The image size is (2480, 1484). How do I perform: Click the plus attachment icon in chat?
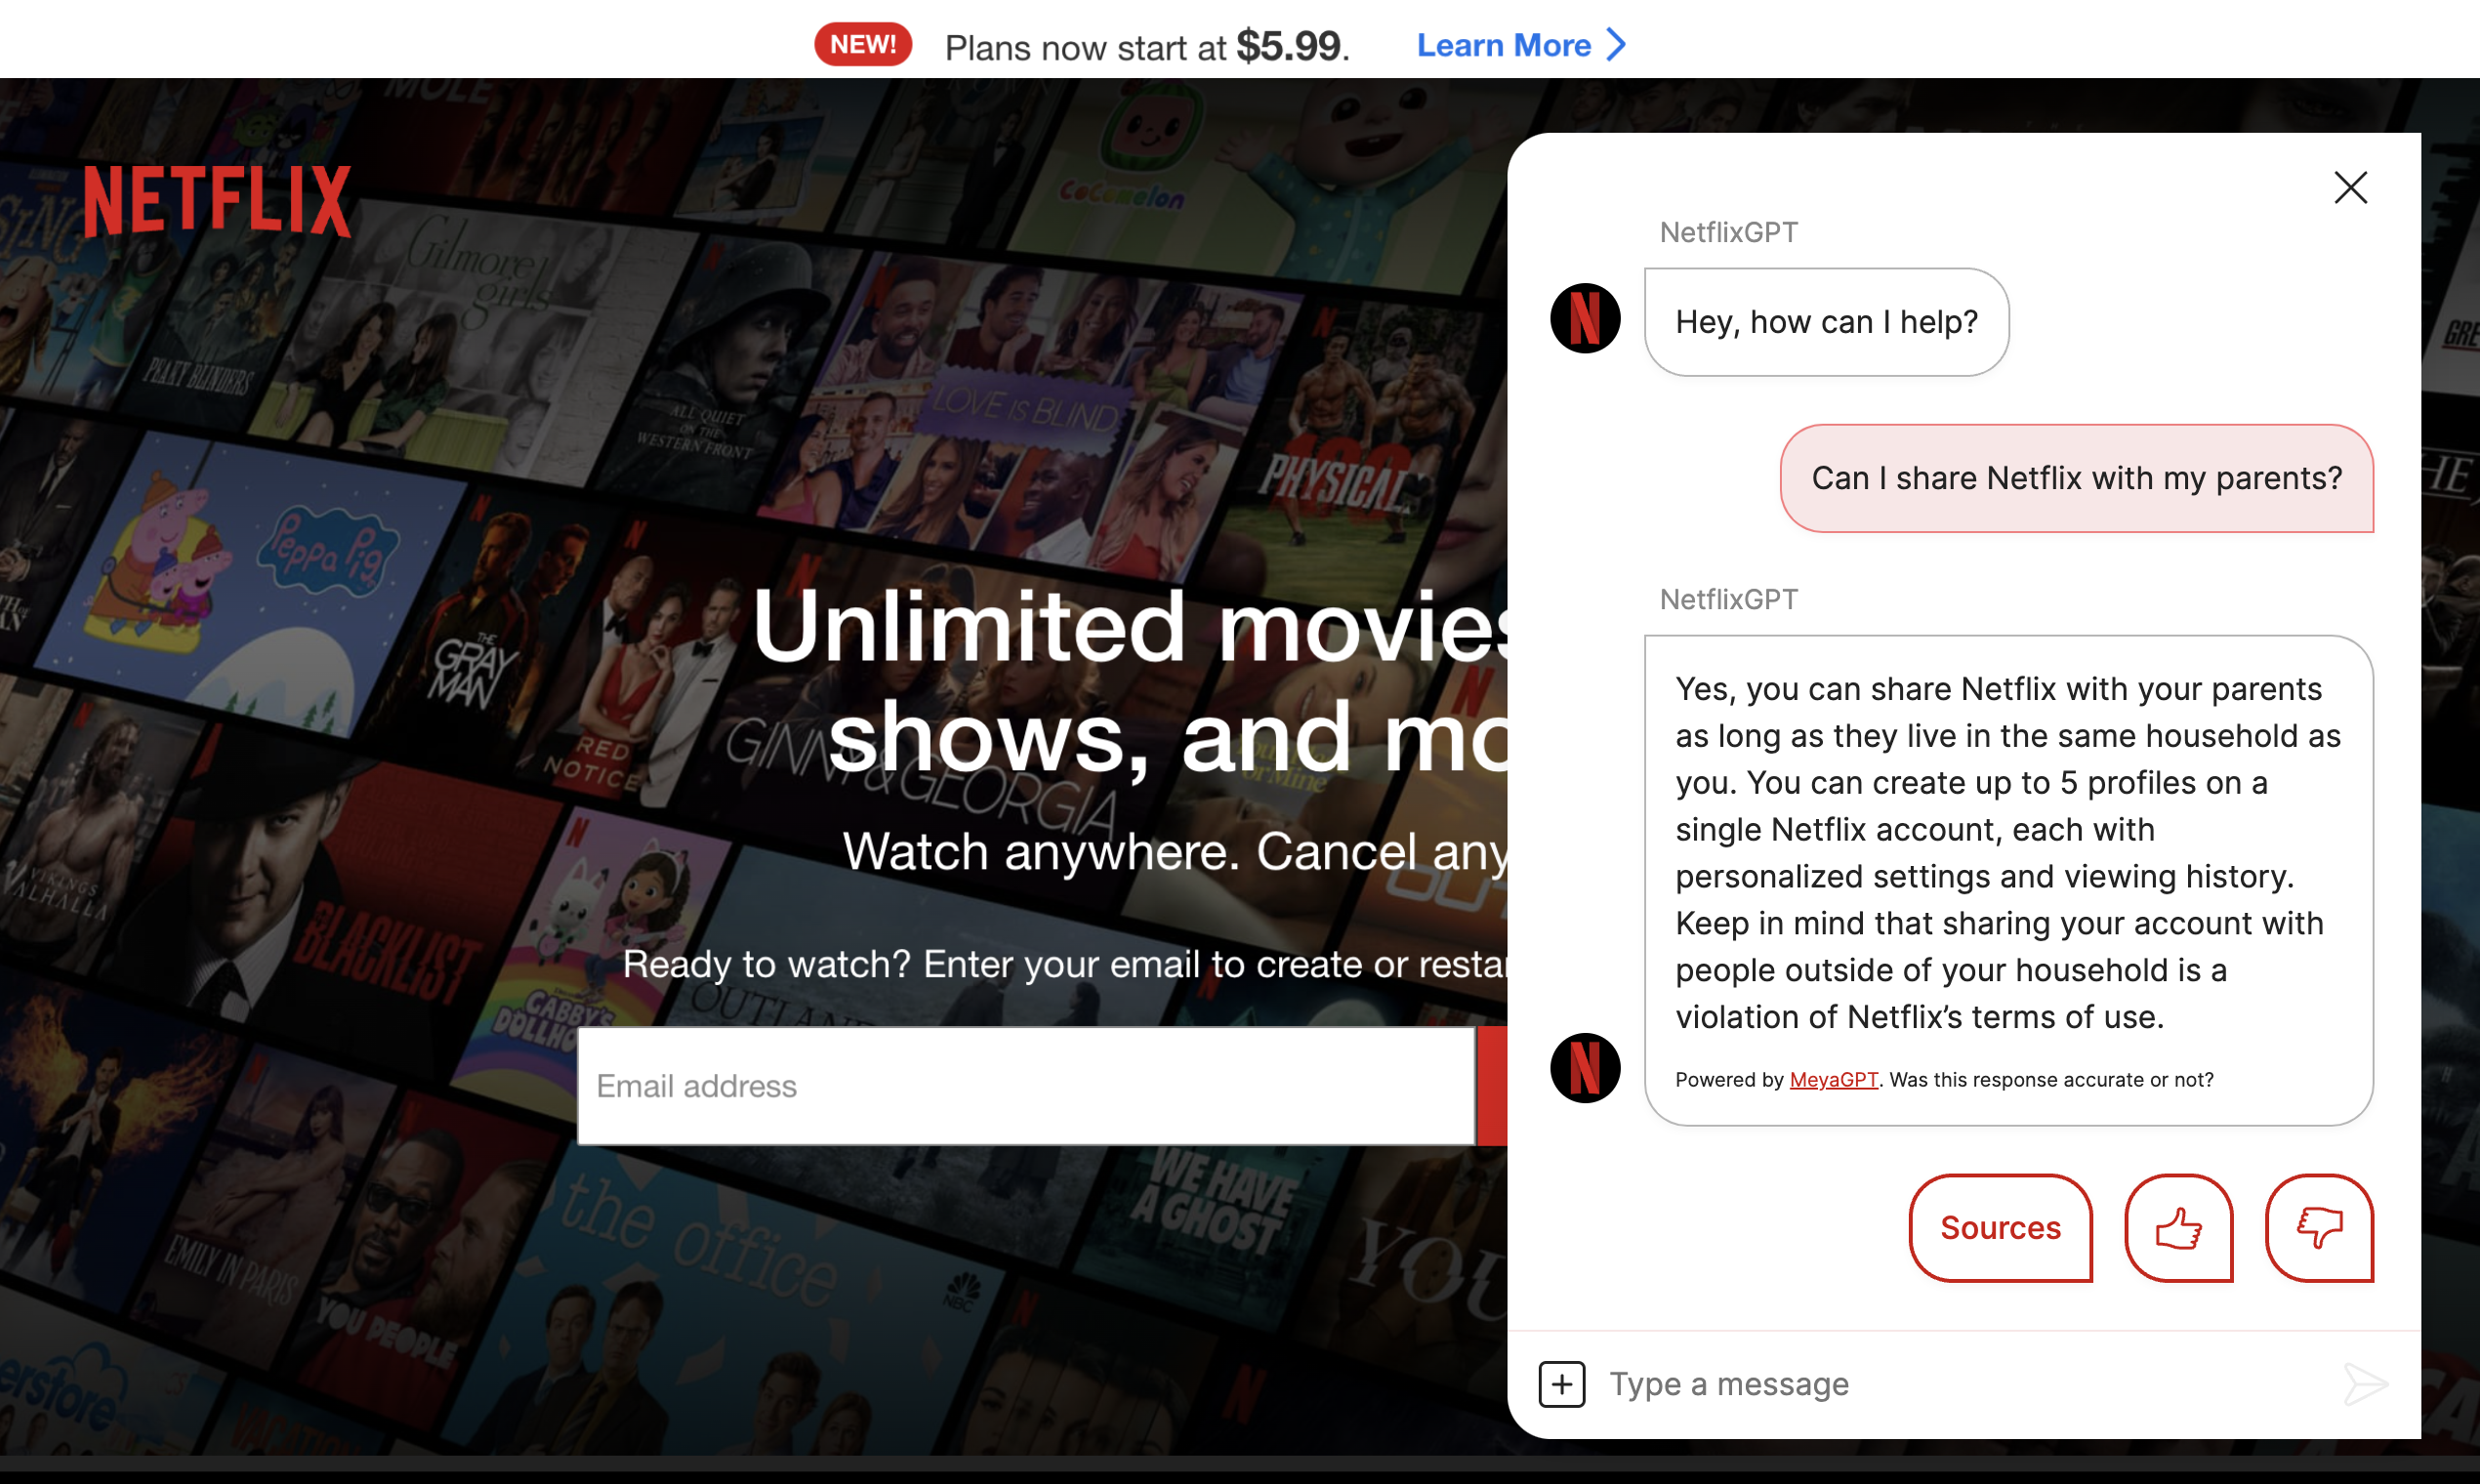tap(1561, 1384)
